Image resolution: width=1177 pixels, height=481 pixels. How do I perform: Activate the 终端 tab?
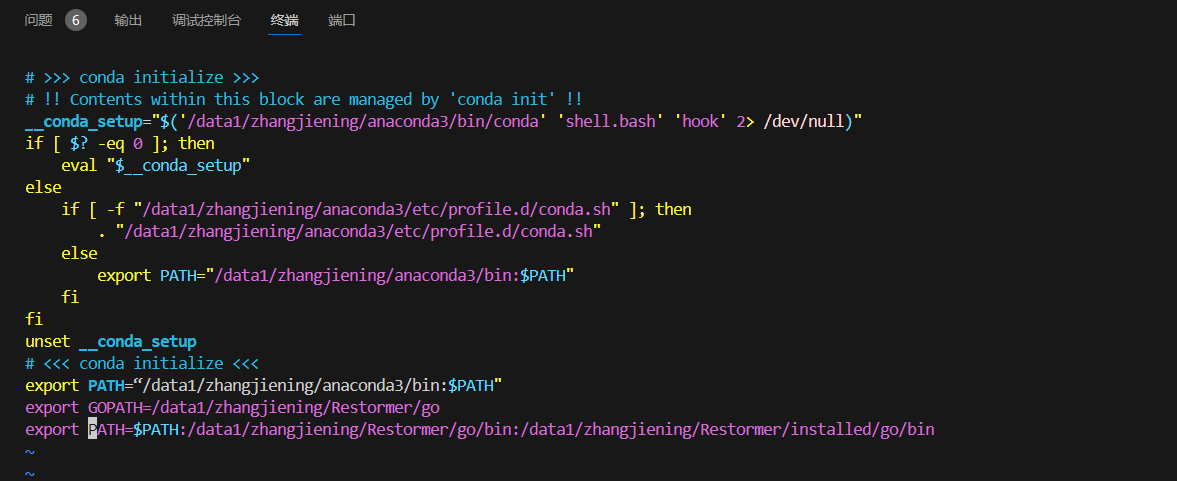tap(284, 20)
